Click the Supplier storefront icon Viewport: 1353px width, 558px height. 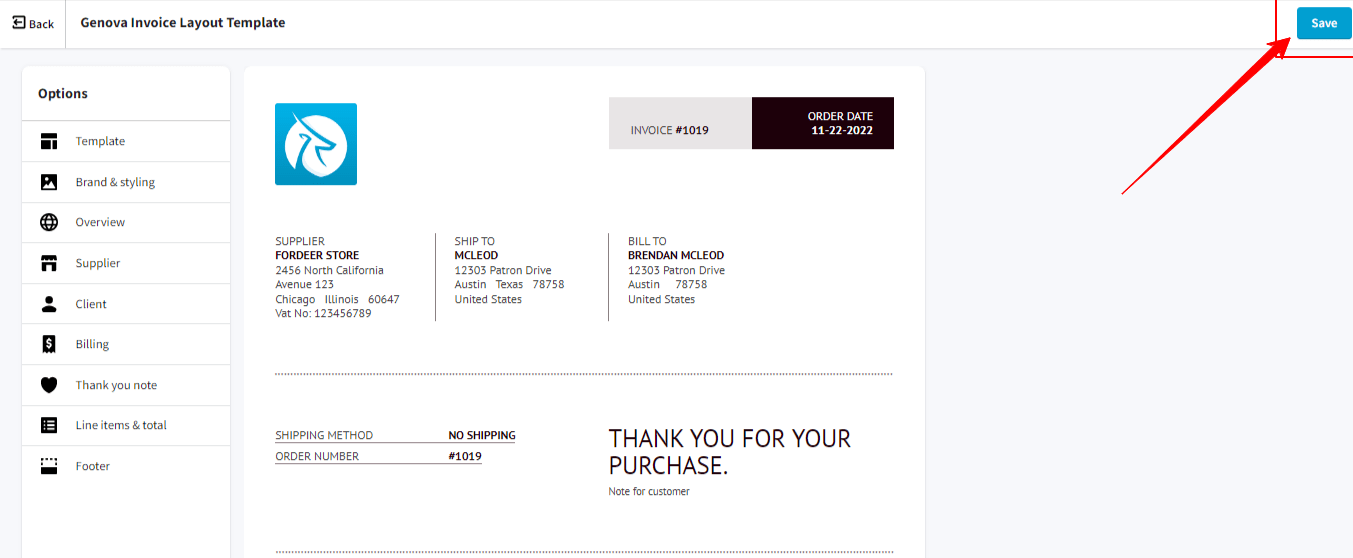pyautogui.click(x=49, y=263)
